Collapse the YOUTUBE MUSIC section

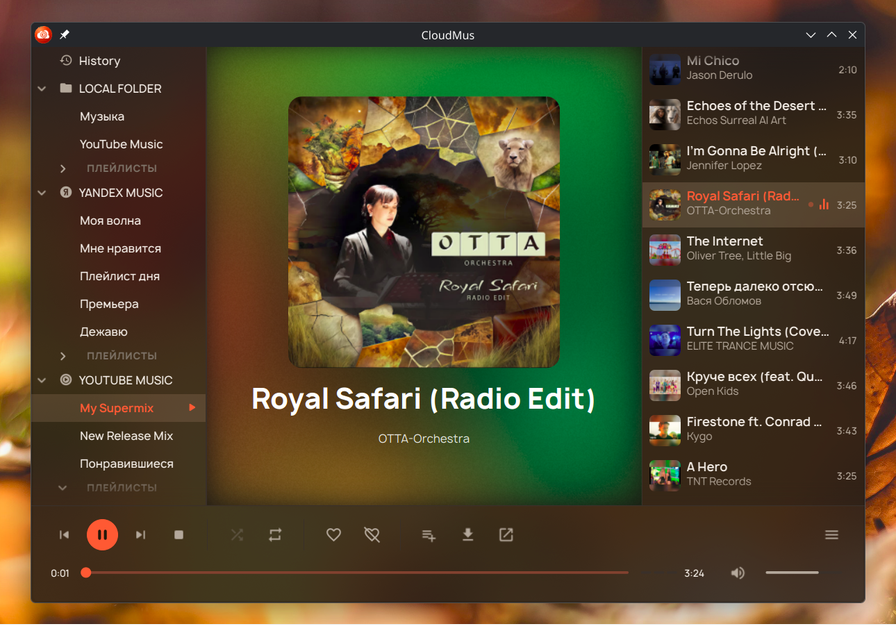click(42, 380)
